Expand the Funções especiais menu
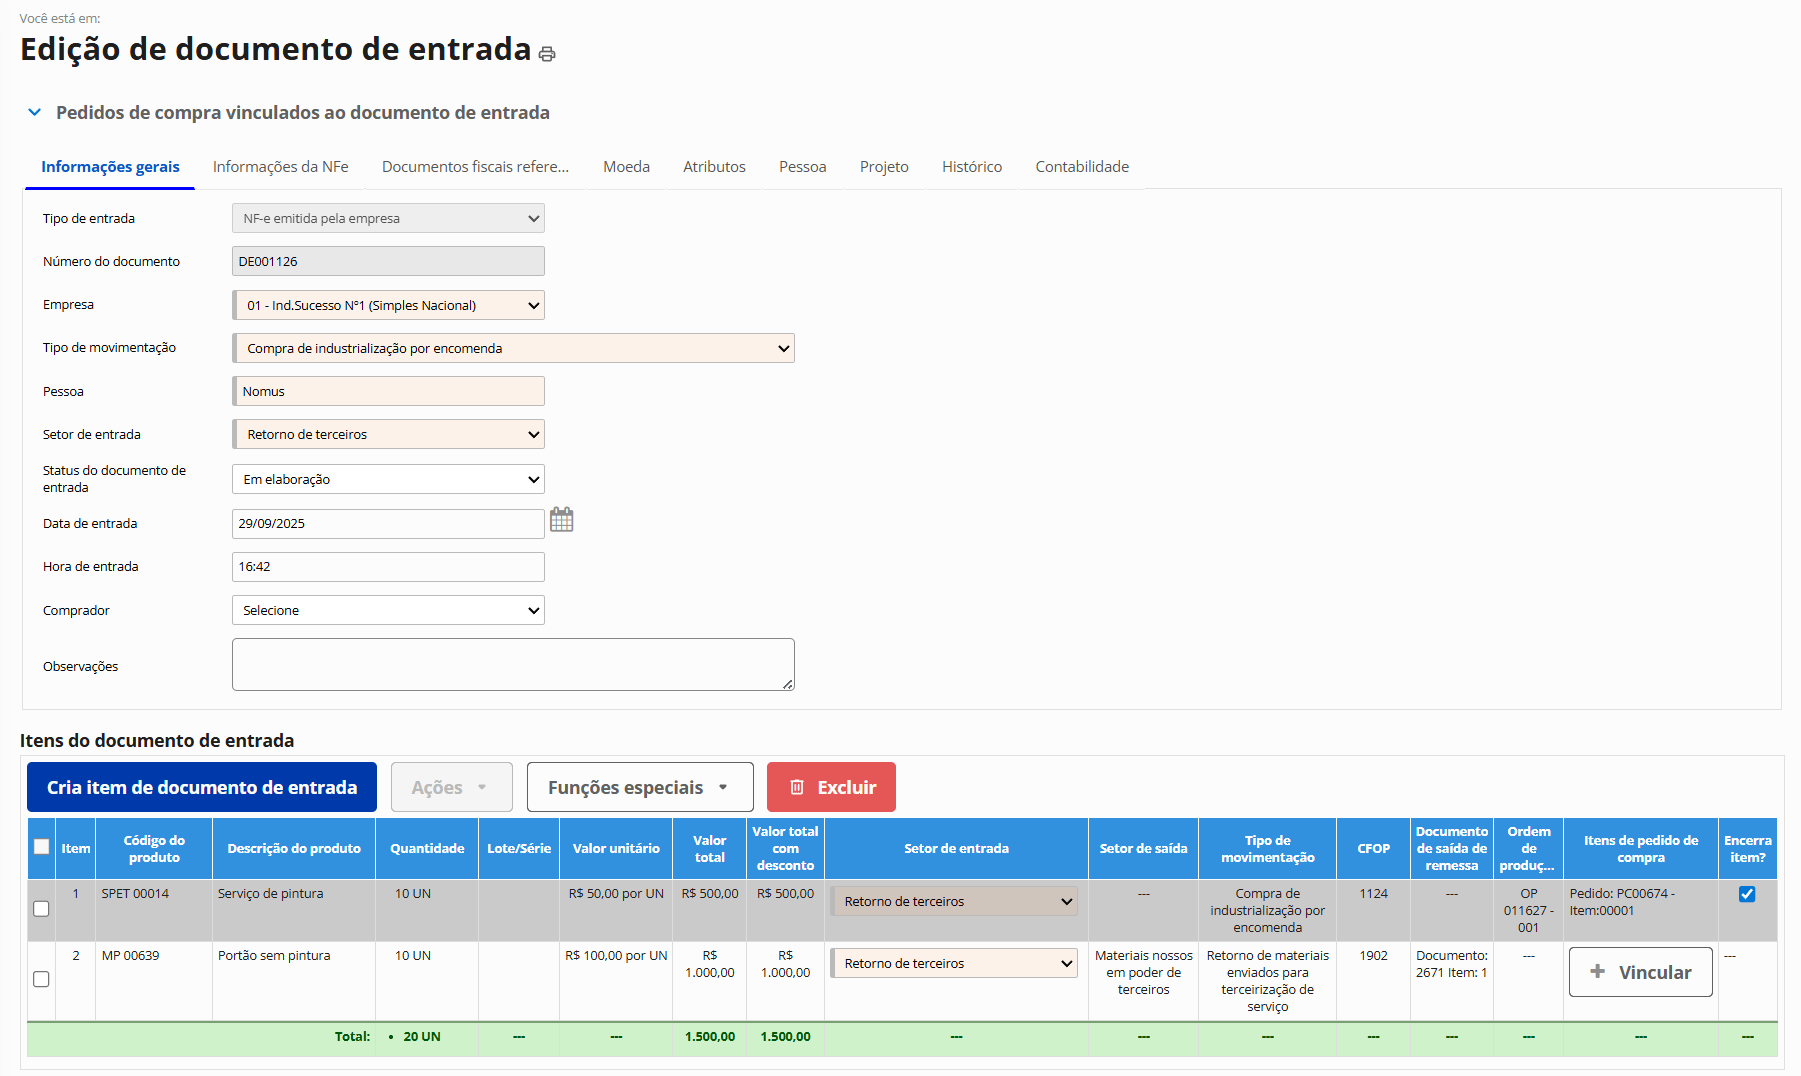The image size is (1801, 1076). pos(639,787)
